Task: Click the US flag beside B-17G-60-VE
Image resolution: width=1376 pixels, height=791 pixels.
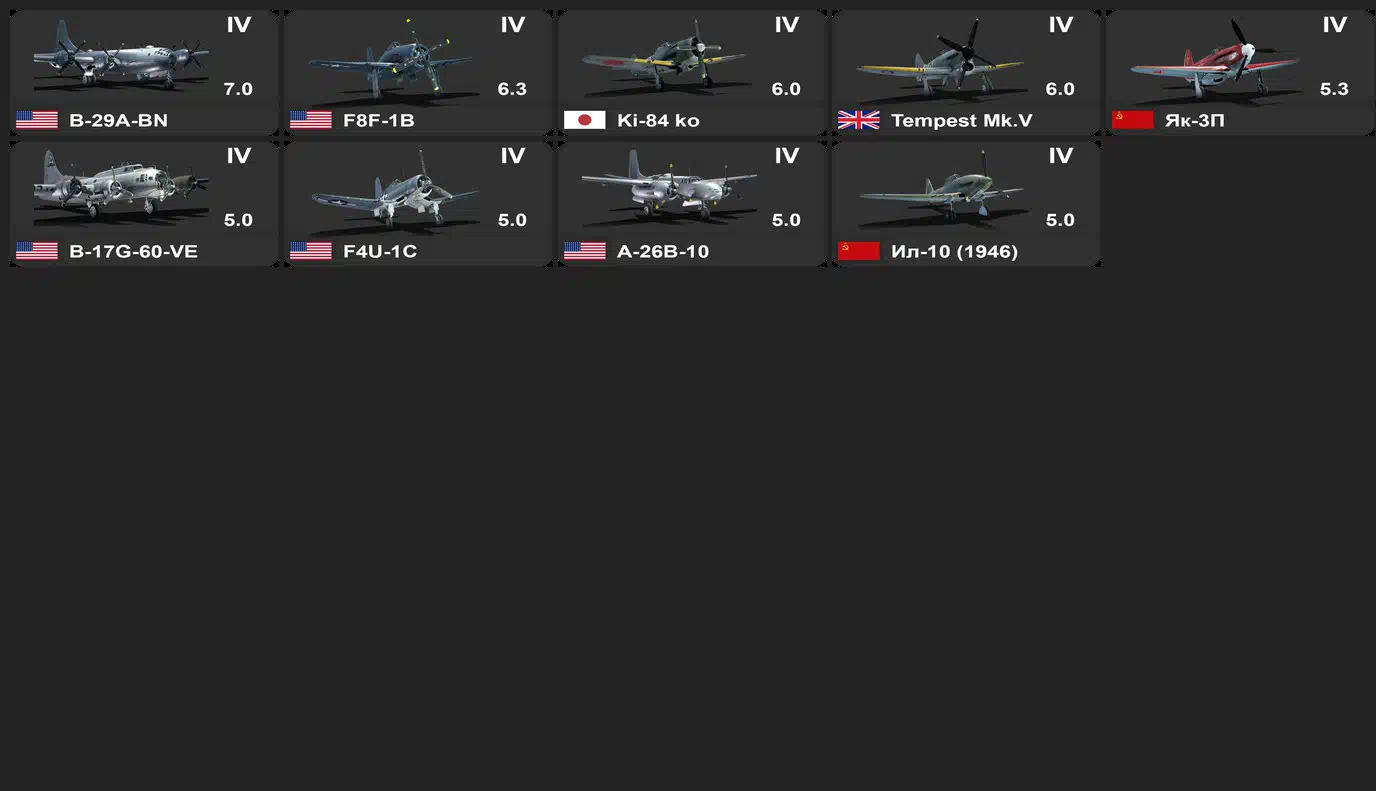Action: (x=37, y=251)
